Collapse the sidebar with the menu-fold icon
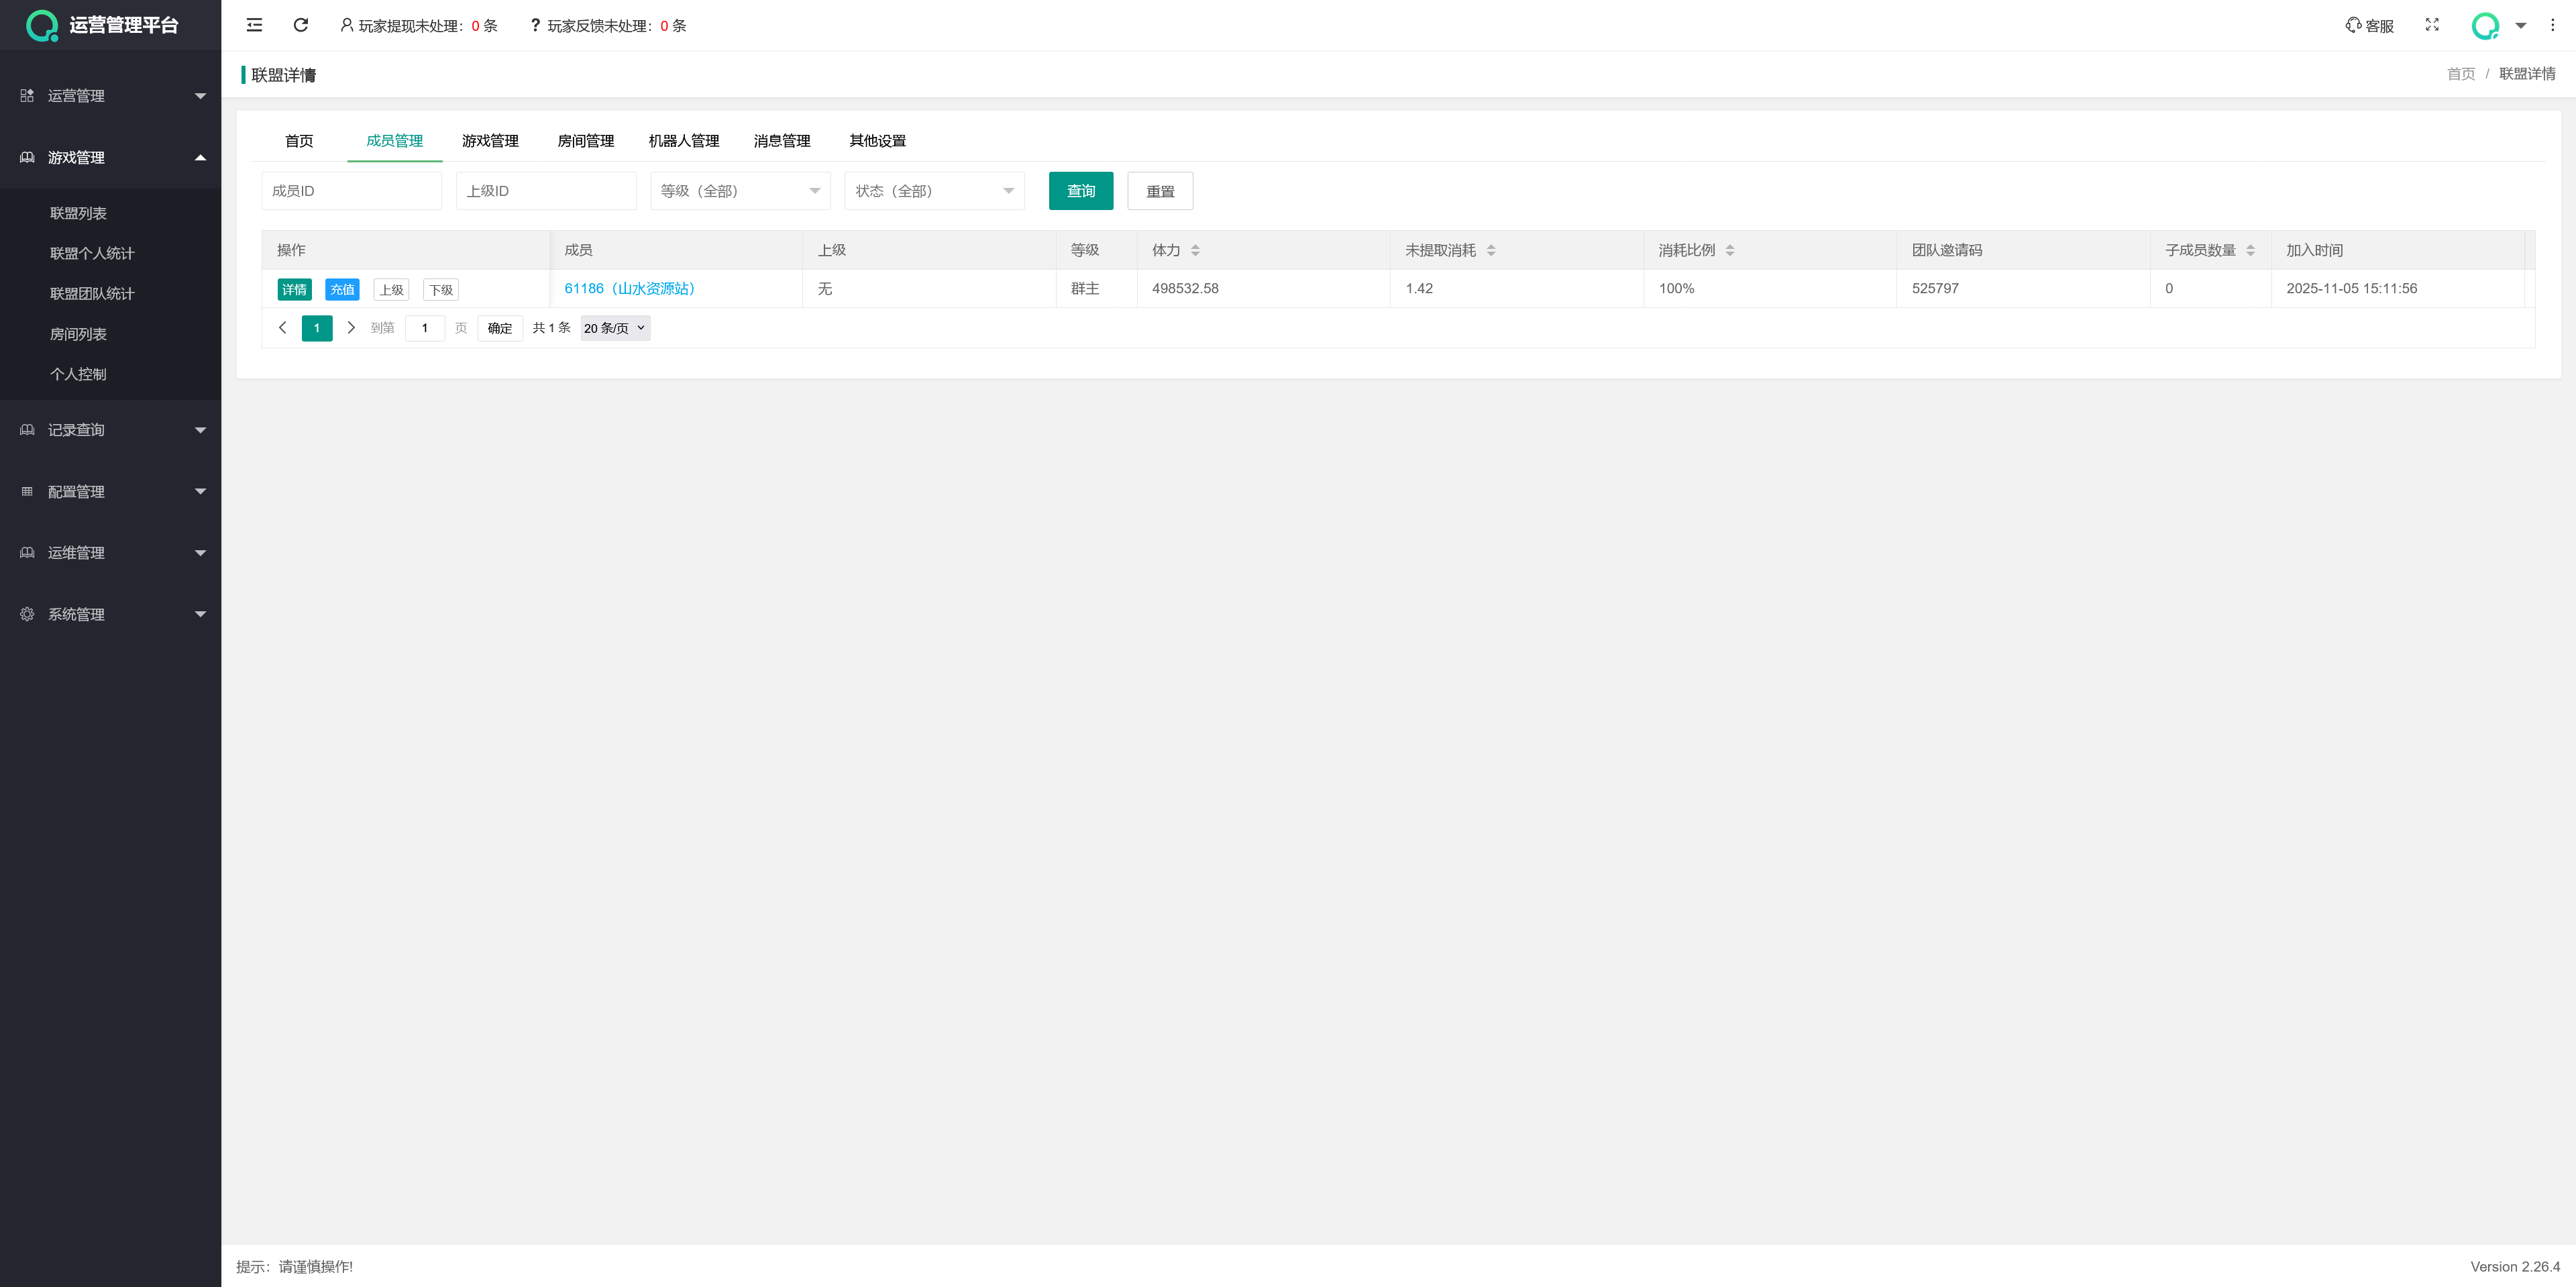This screenshot has width=2576, height=1287. tap(254, 25)
